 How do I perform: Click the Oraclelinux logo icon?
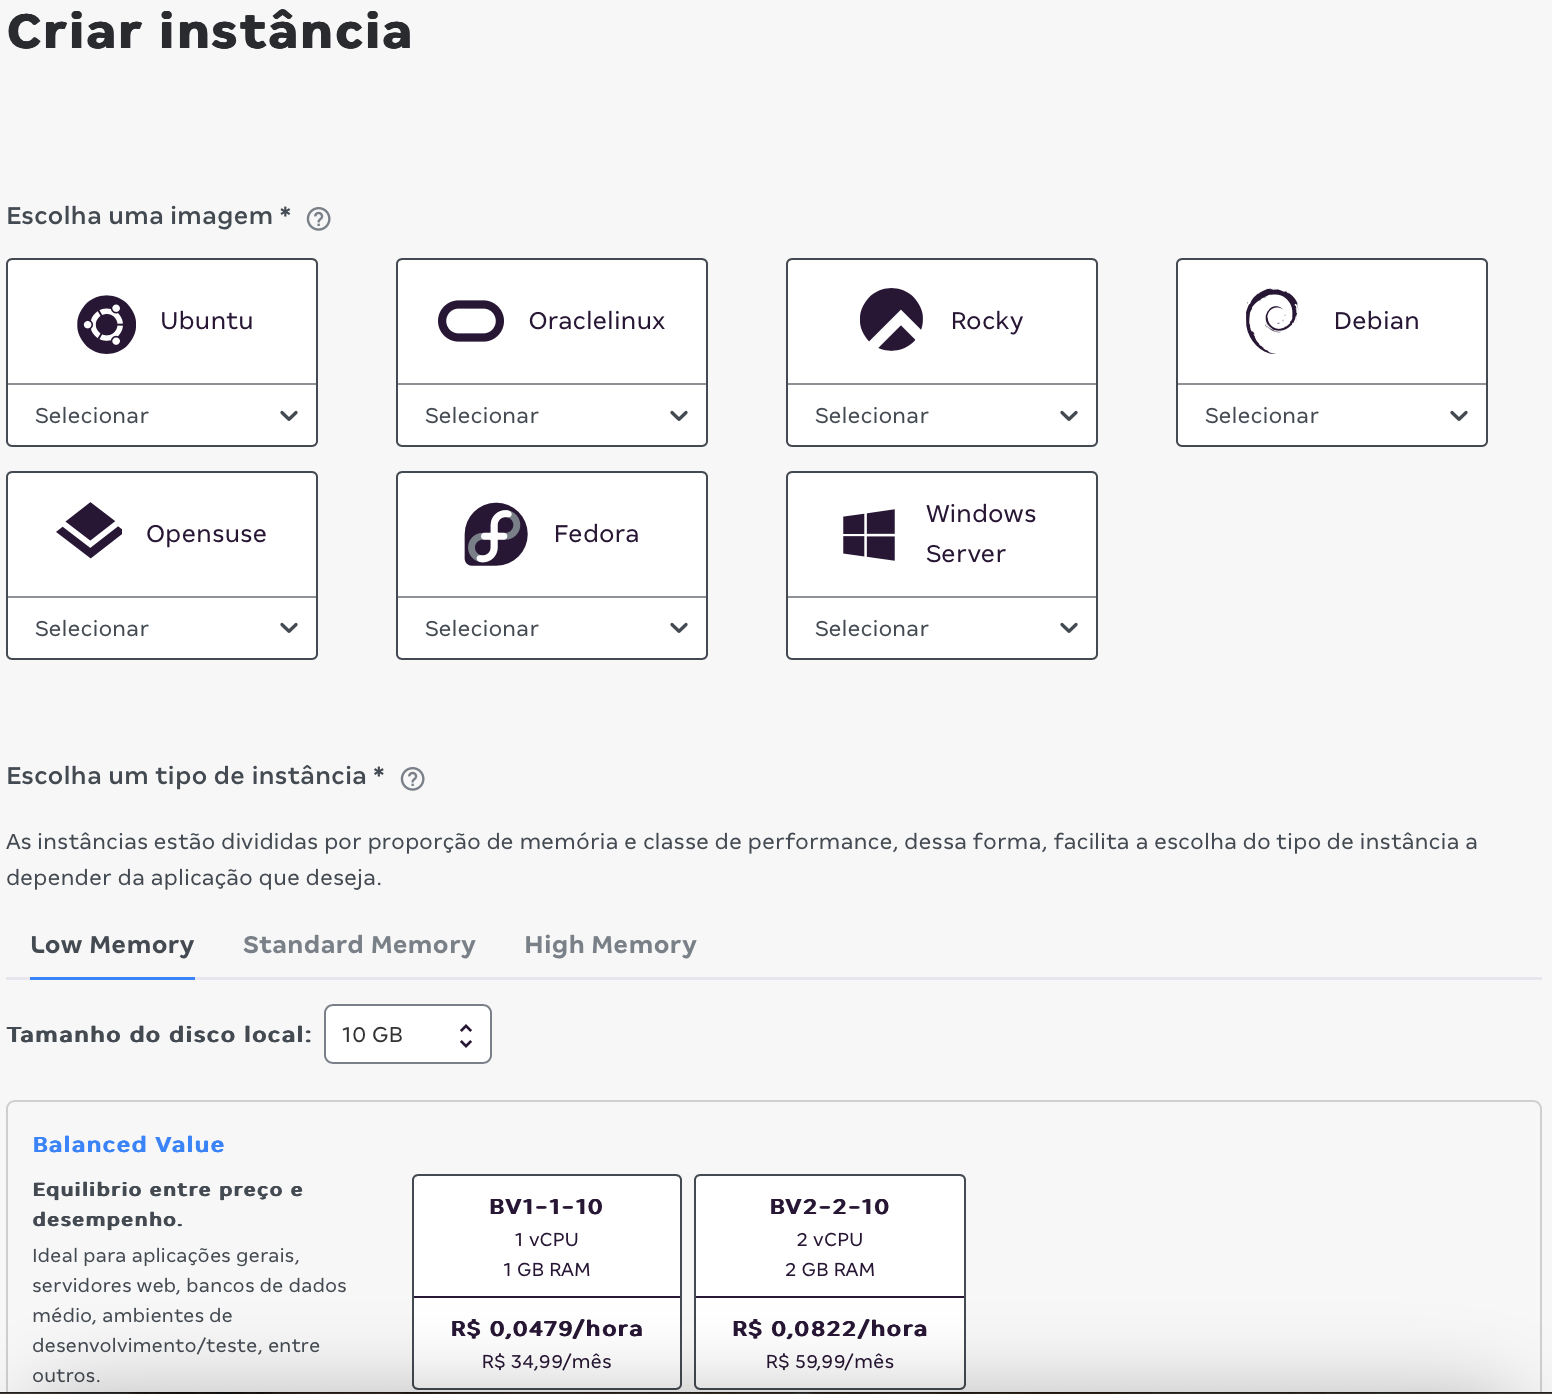pyautogui.click(x=471, y=321)
